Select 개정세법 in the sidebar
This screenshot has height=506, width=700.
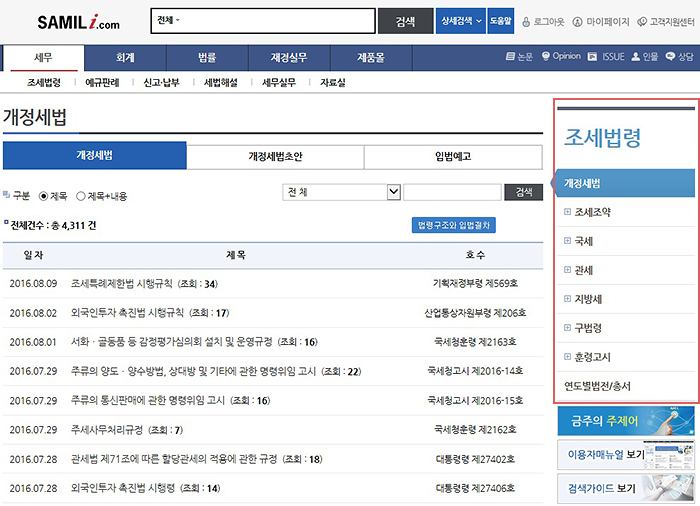(625, 183)
